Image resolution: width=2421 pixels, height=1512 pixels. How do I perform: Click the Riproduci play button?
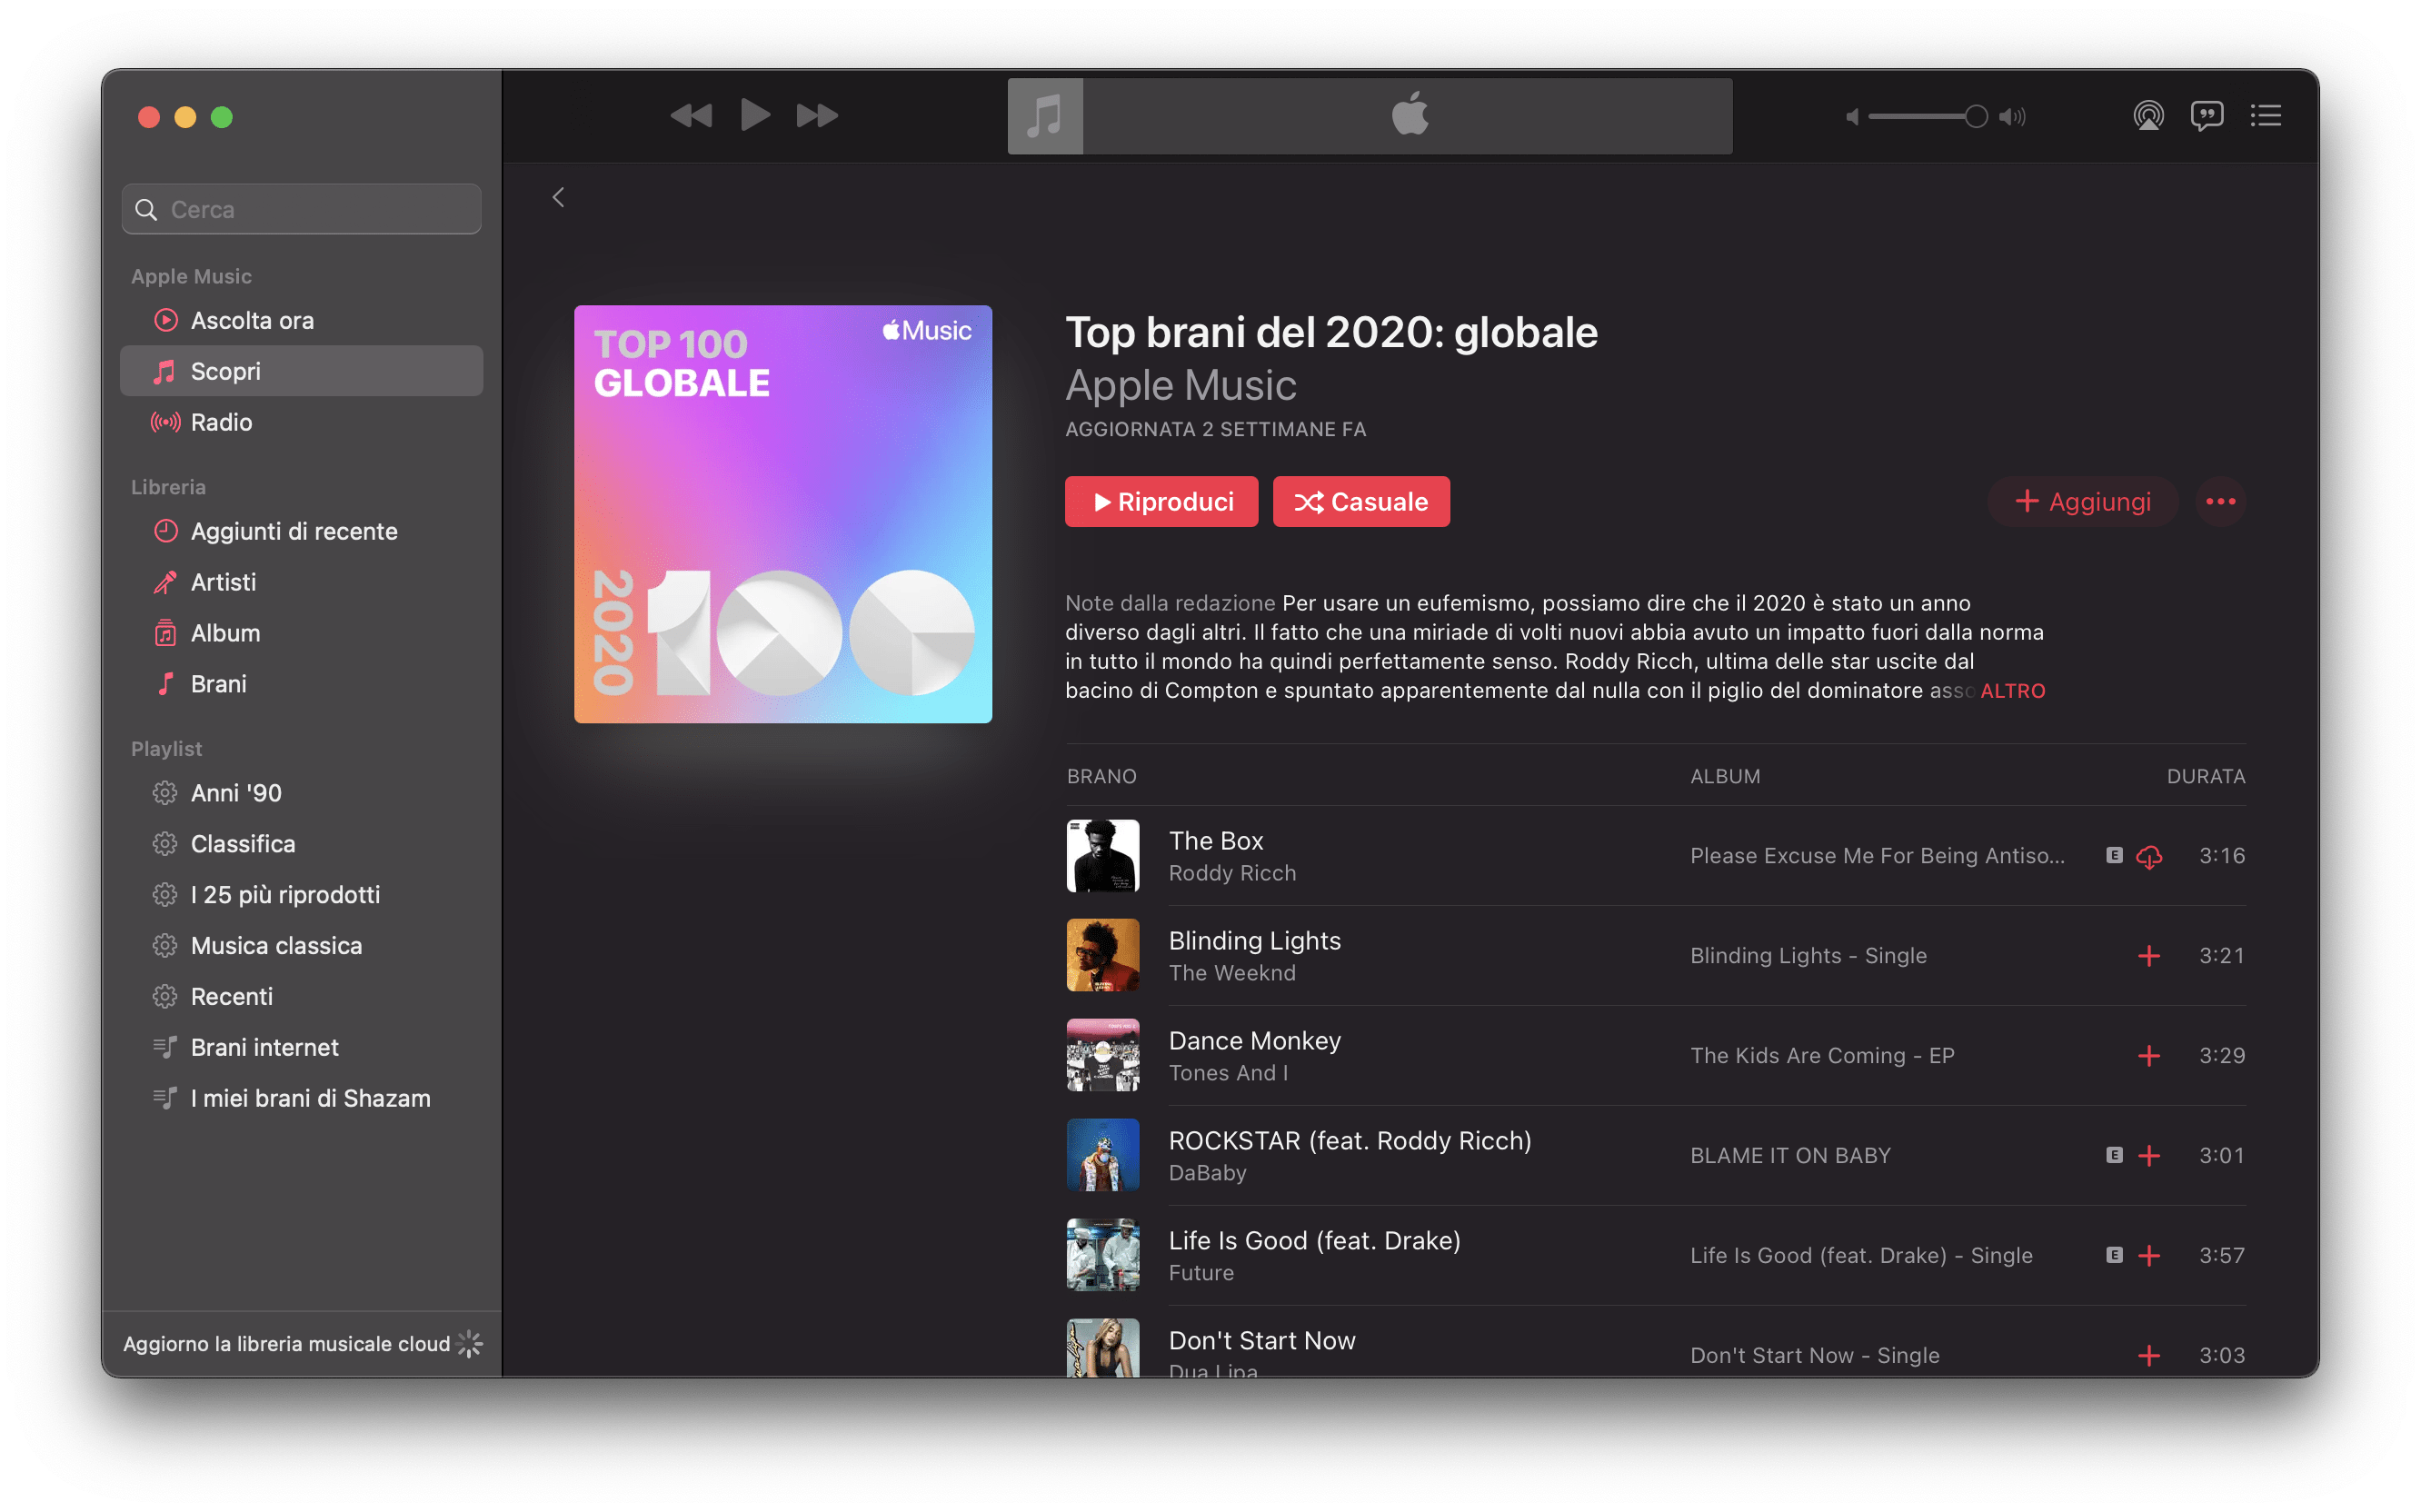coord(1161,502)
